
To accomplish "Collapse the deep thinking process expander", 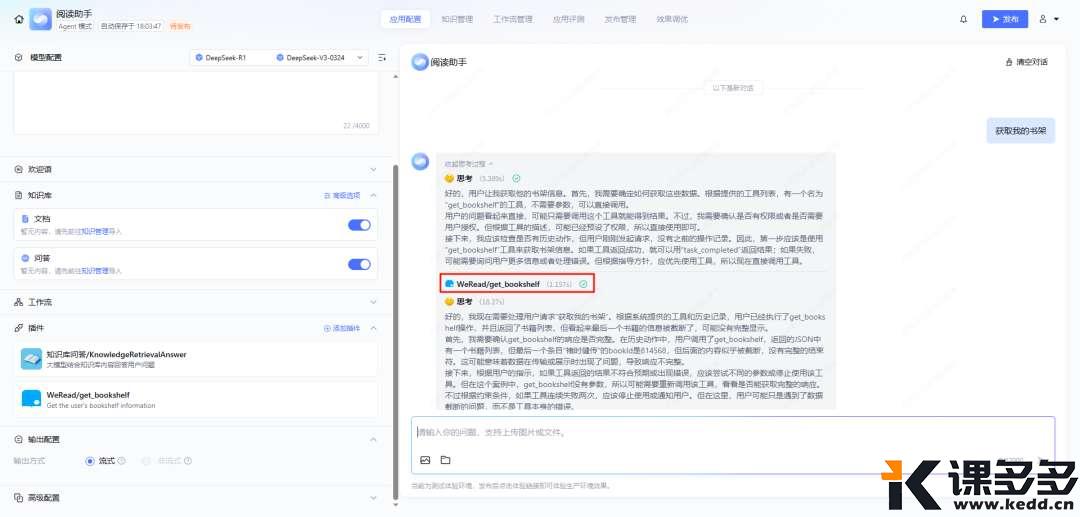I will coord(468,165).
